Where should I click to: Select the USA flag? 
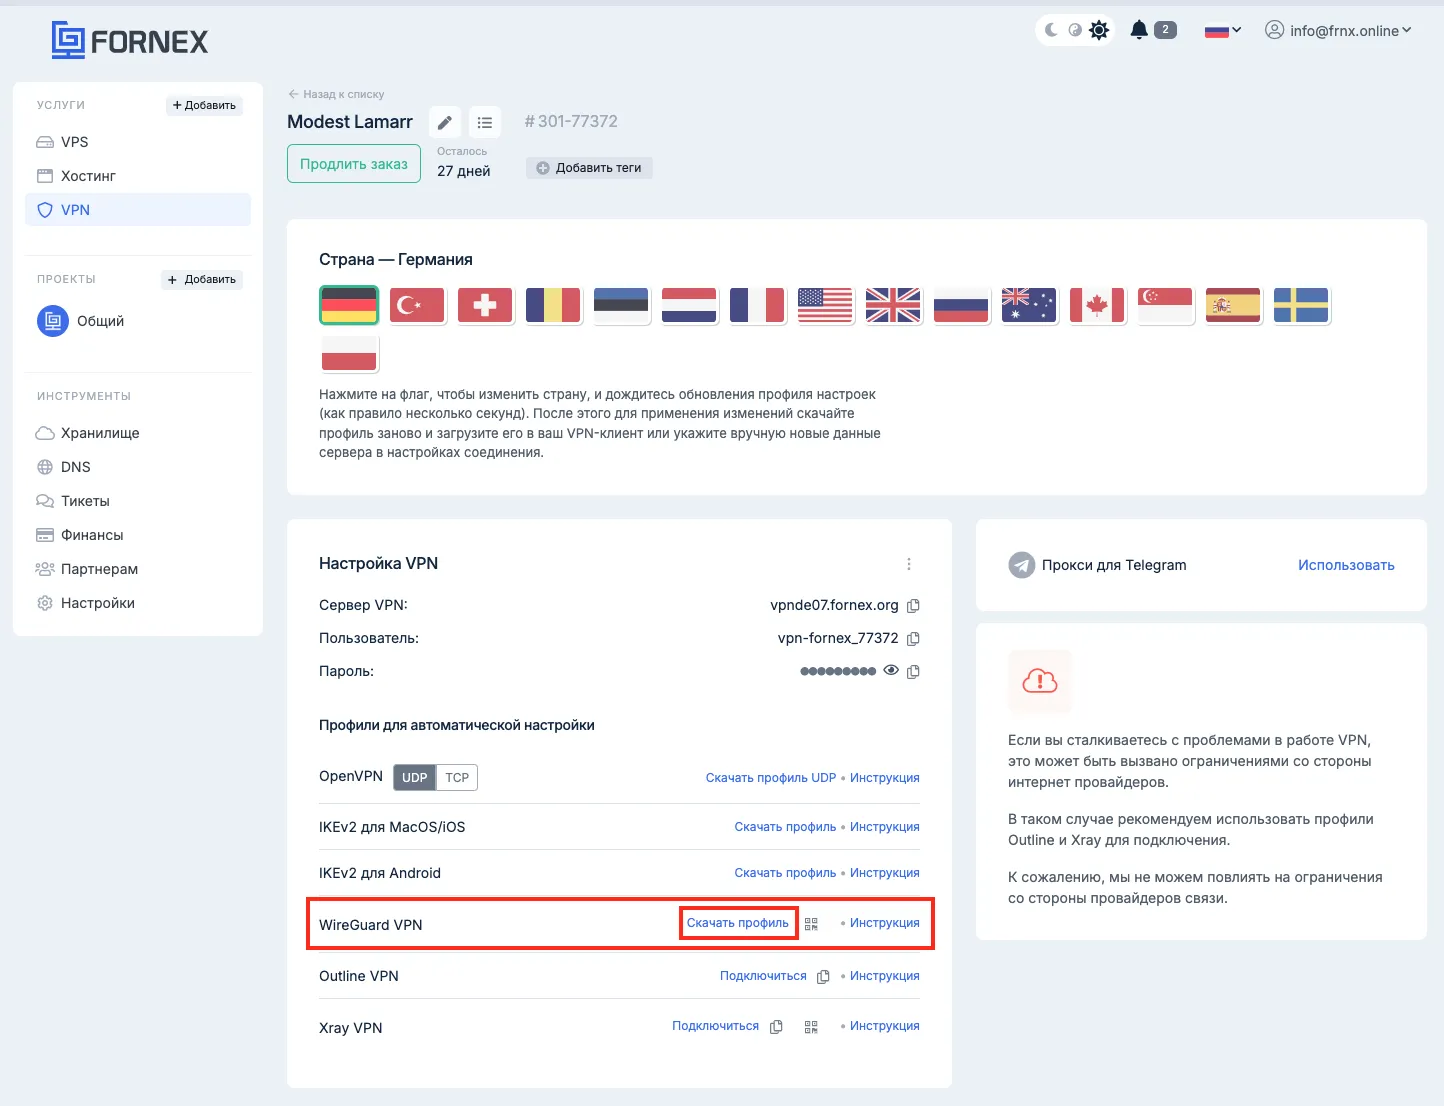coord(825,305)
